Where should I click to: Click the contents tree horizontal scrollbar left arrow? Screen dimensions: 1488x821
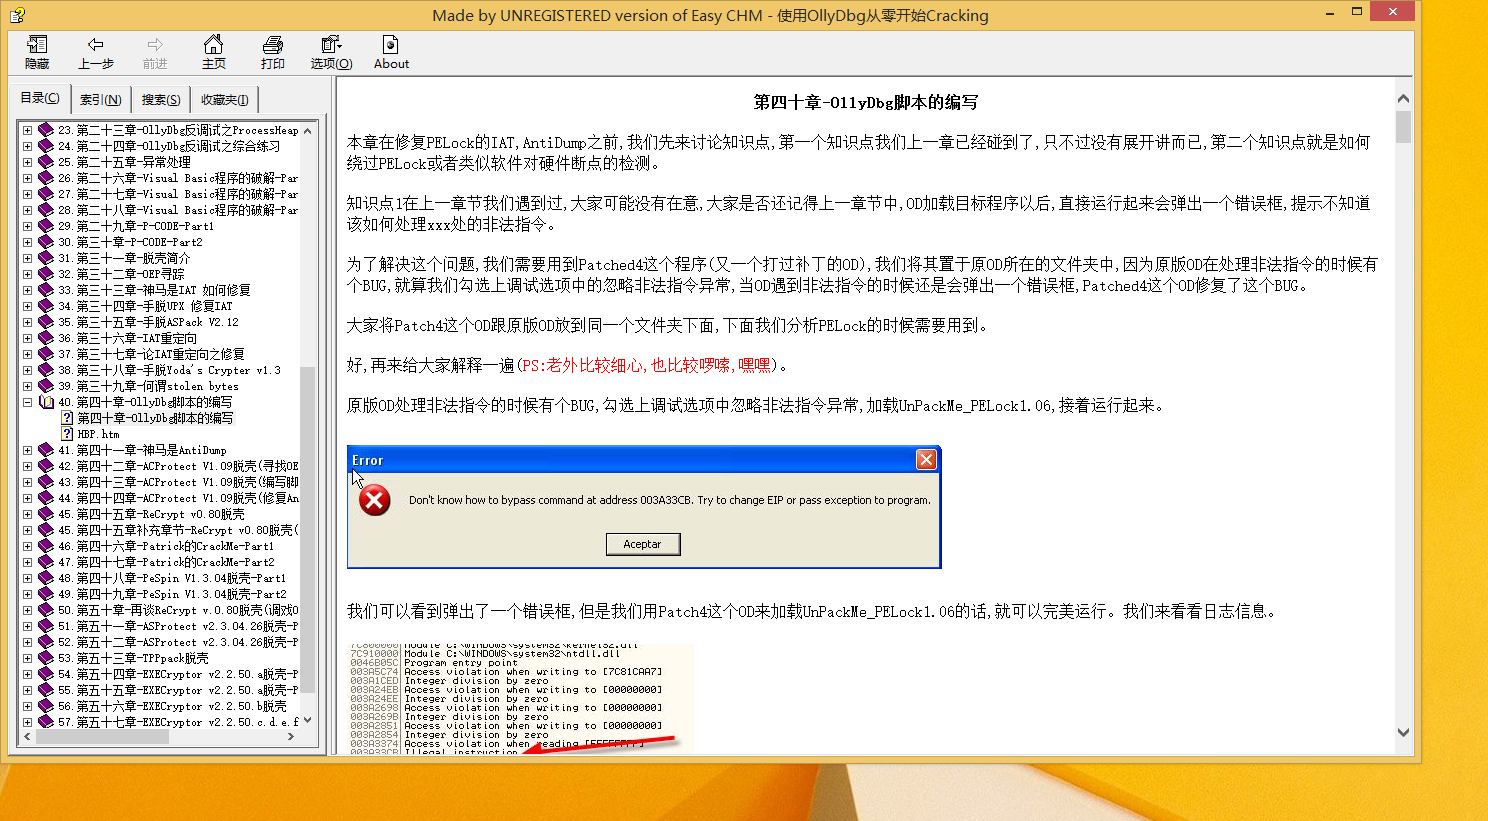28,736
